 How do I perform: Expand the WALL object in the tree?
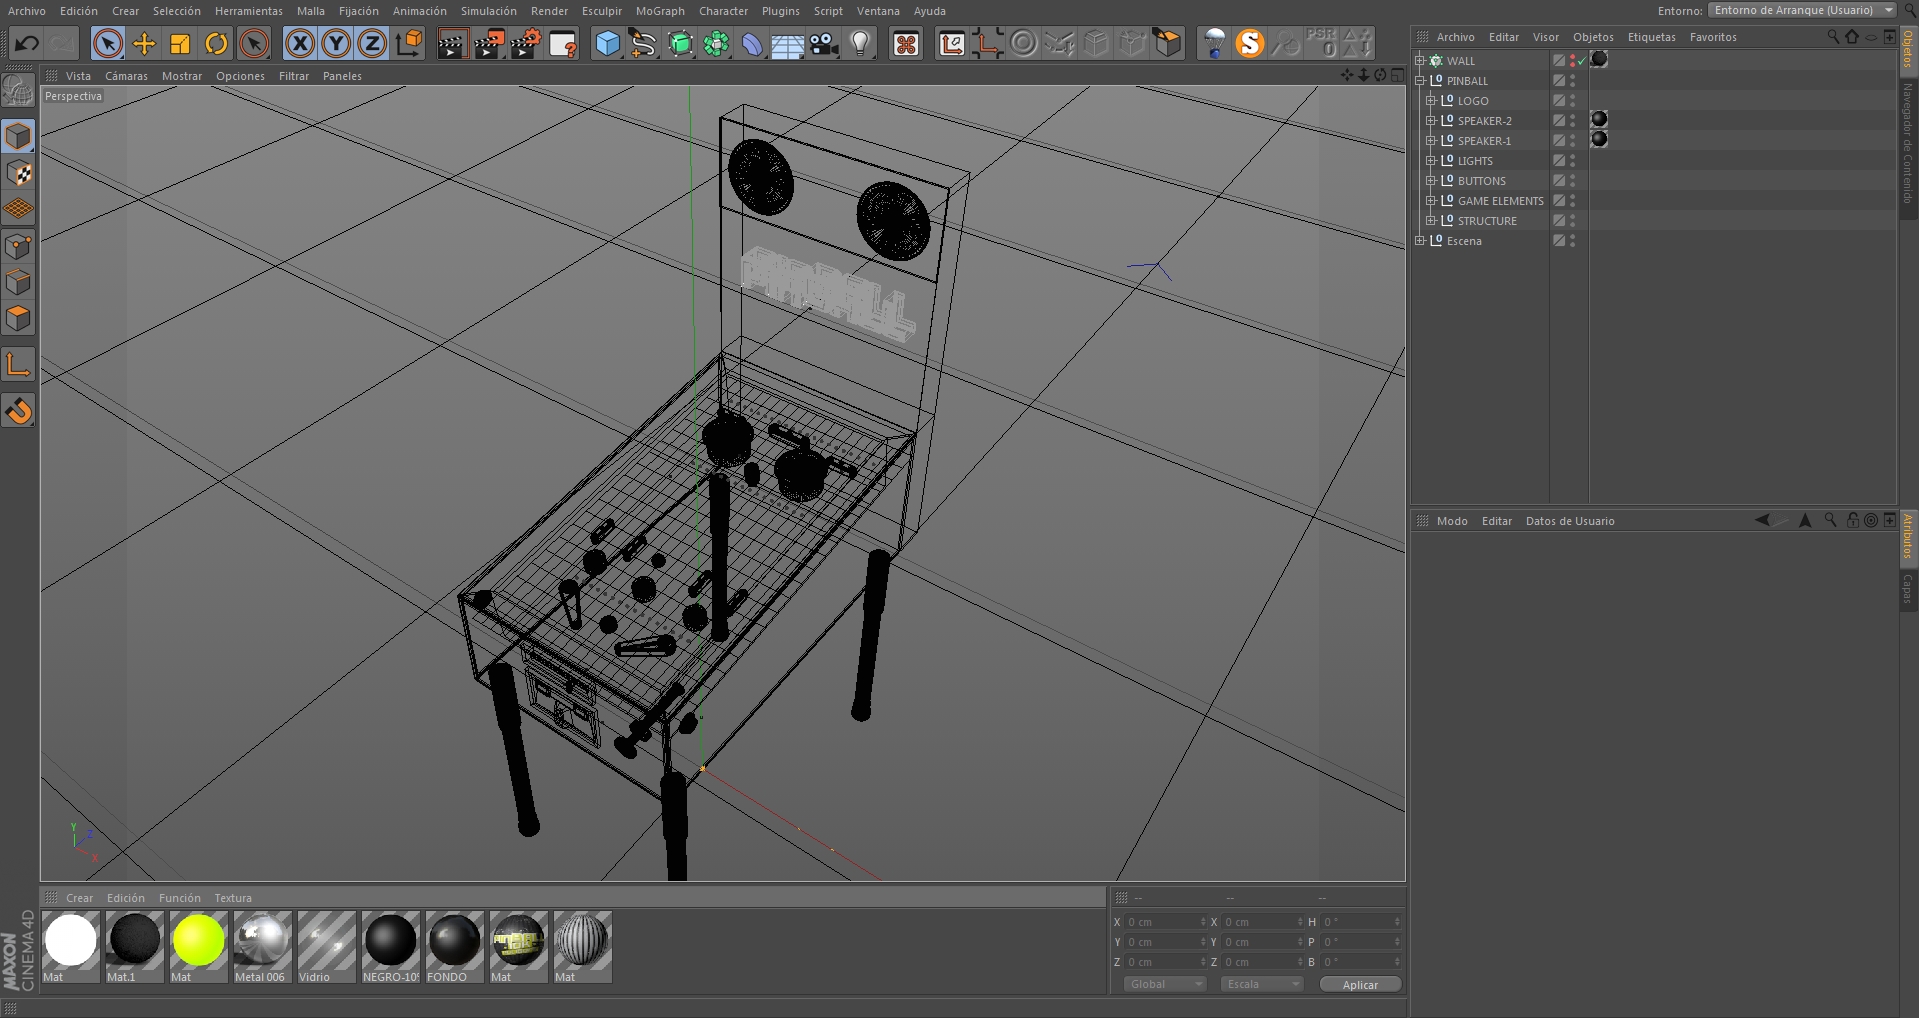click(1420, 61)
